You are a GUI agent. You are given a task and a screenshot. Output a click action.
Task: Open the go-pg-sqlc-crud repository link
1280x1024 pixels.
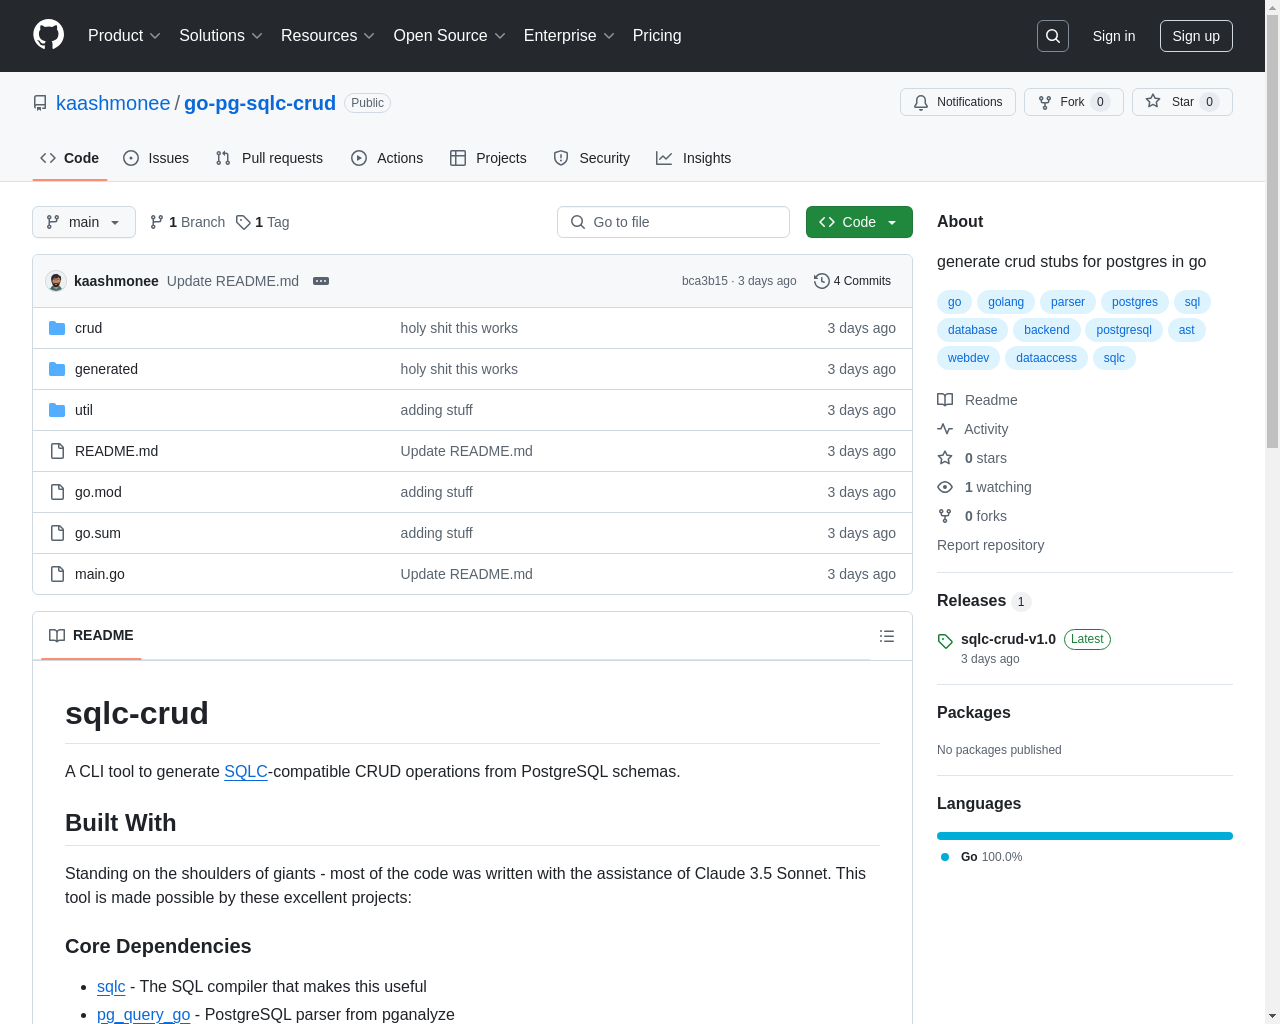pyautogui.click(x=260, y=103)
